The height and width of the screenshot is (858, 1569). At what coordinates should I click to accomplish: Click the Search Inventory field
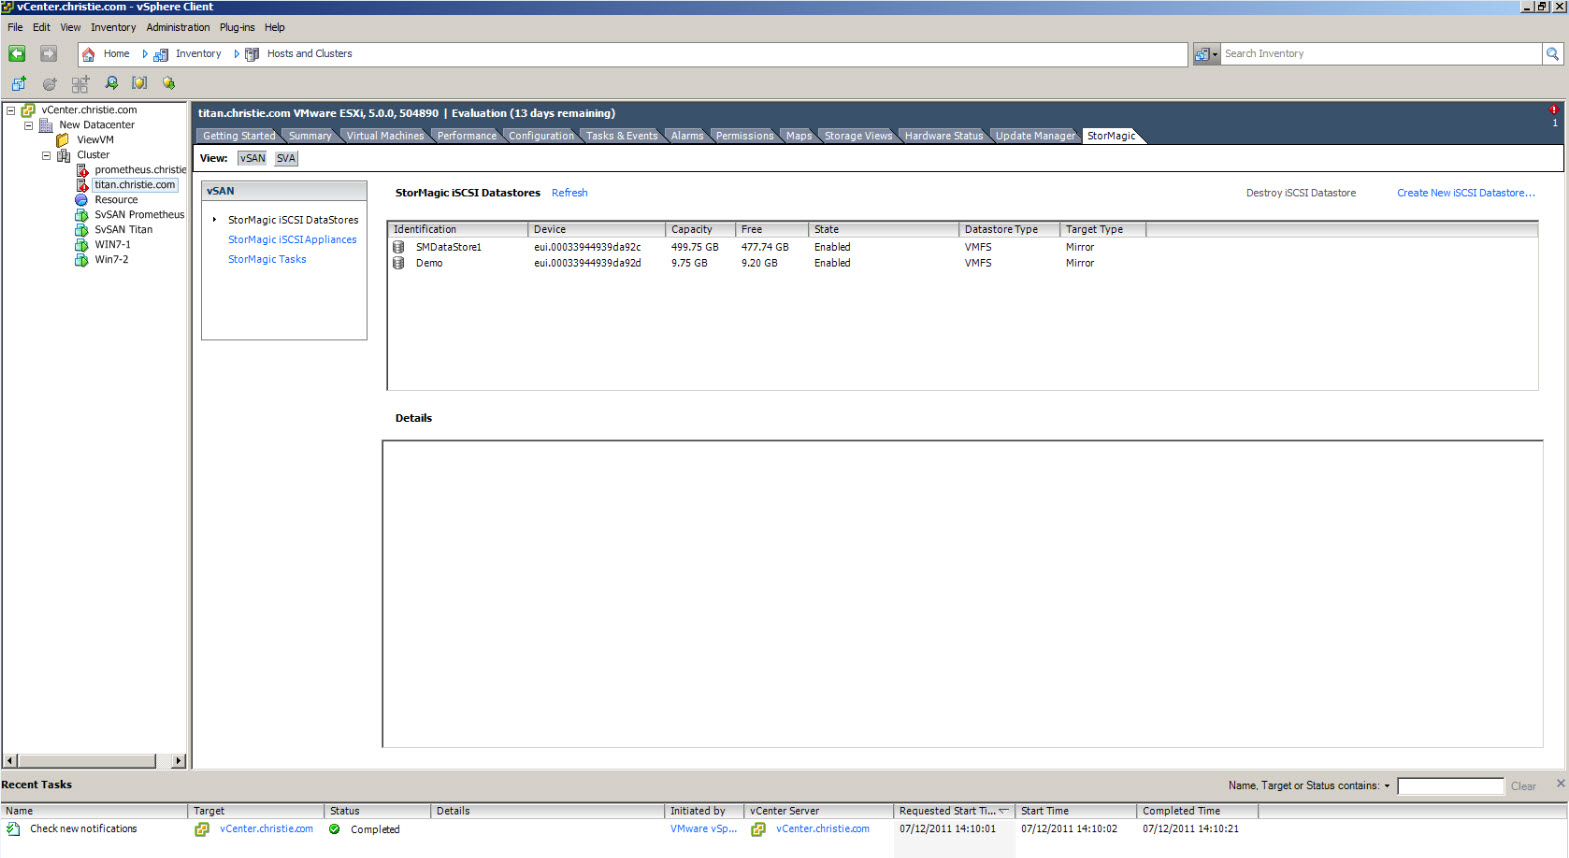(1381, 54)
